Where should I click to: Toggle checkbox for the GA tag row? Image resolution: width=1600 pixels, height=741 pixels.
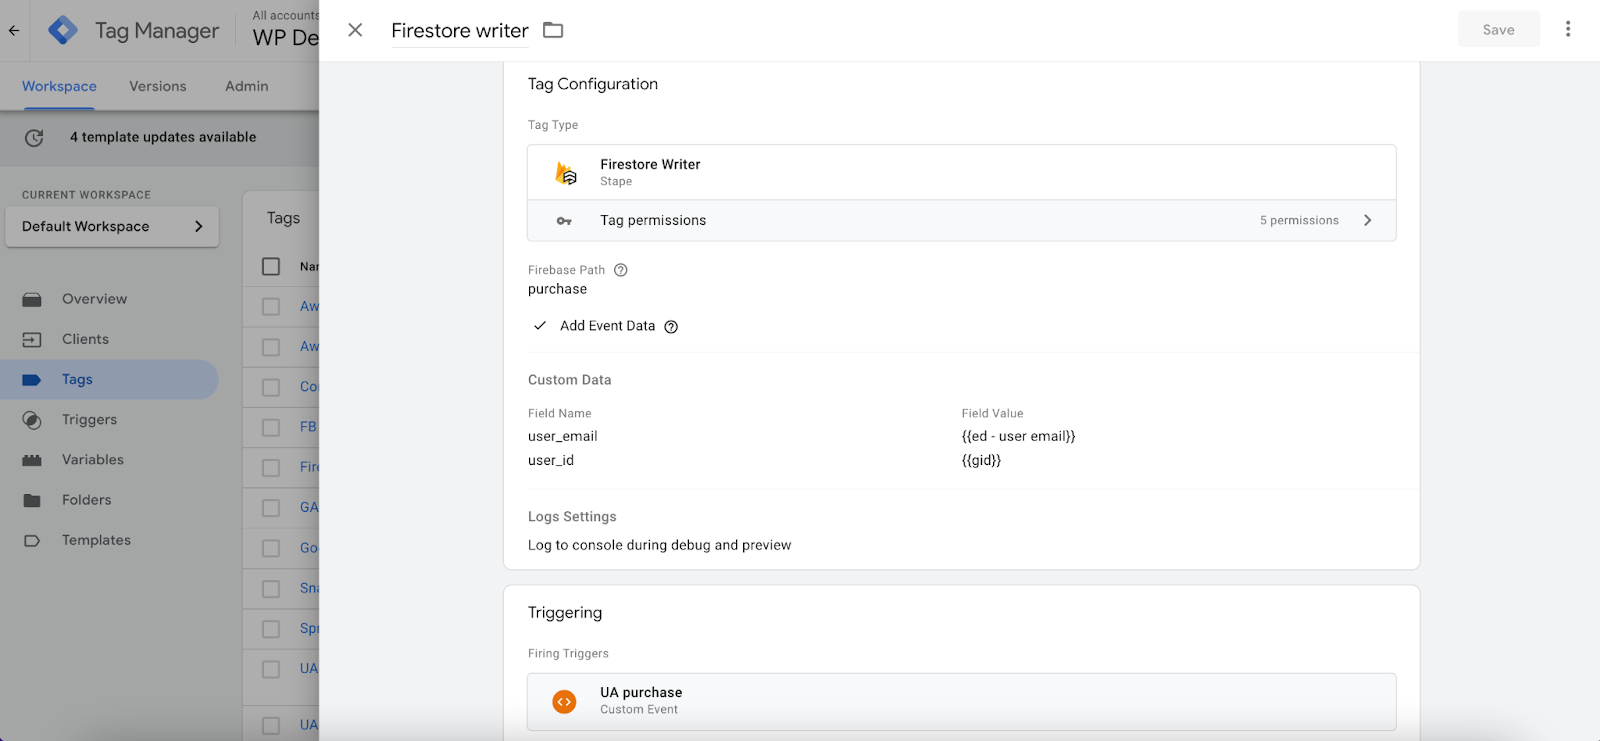click(x=271, y=508)
